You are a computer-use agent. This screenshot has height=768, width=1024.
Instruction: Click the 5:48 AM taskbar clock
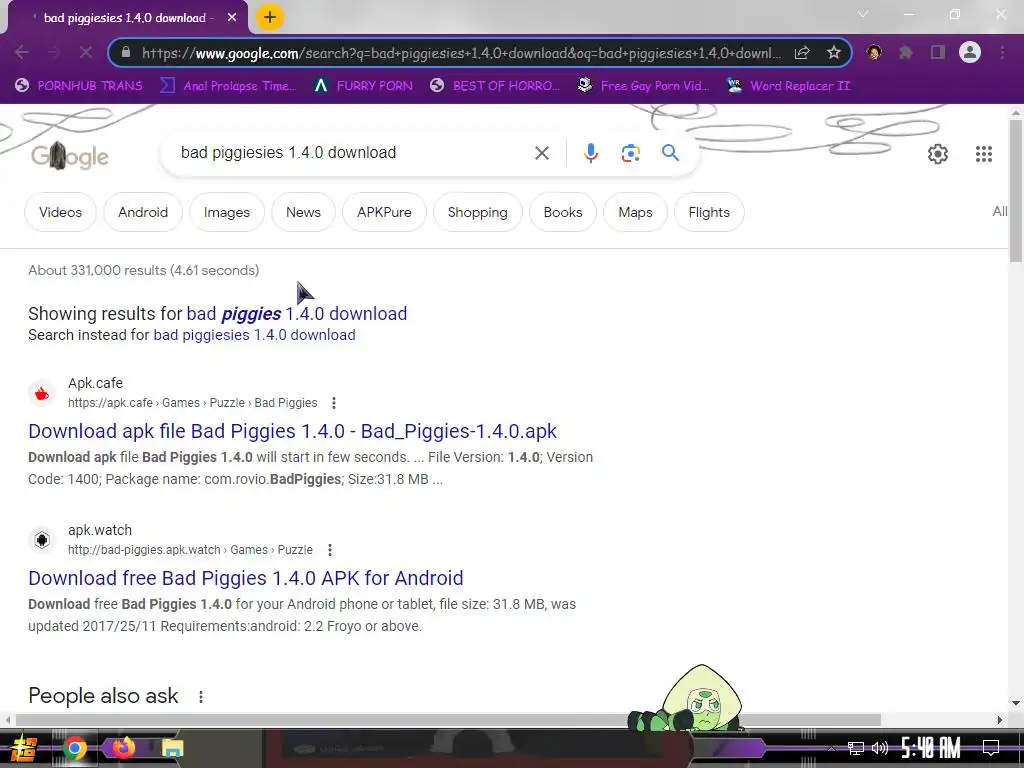[930, 748]
